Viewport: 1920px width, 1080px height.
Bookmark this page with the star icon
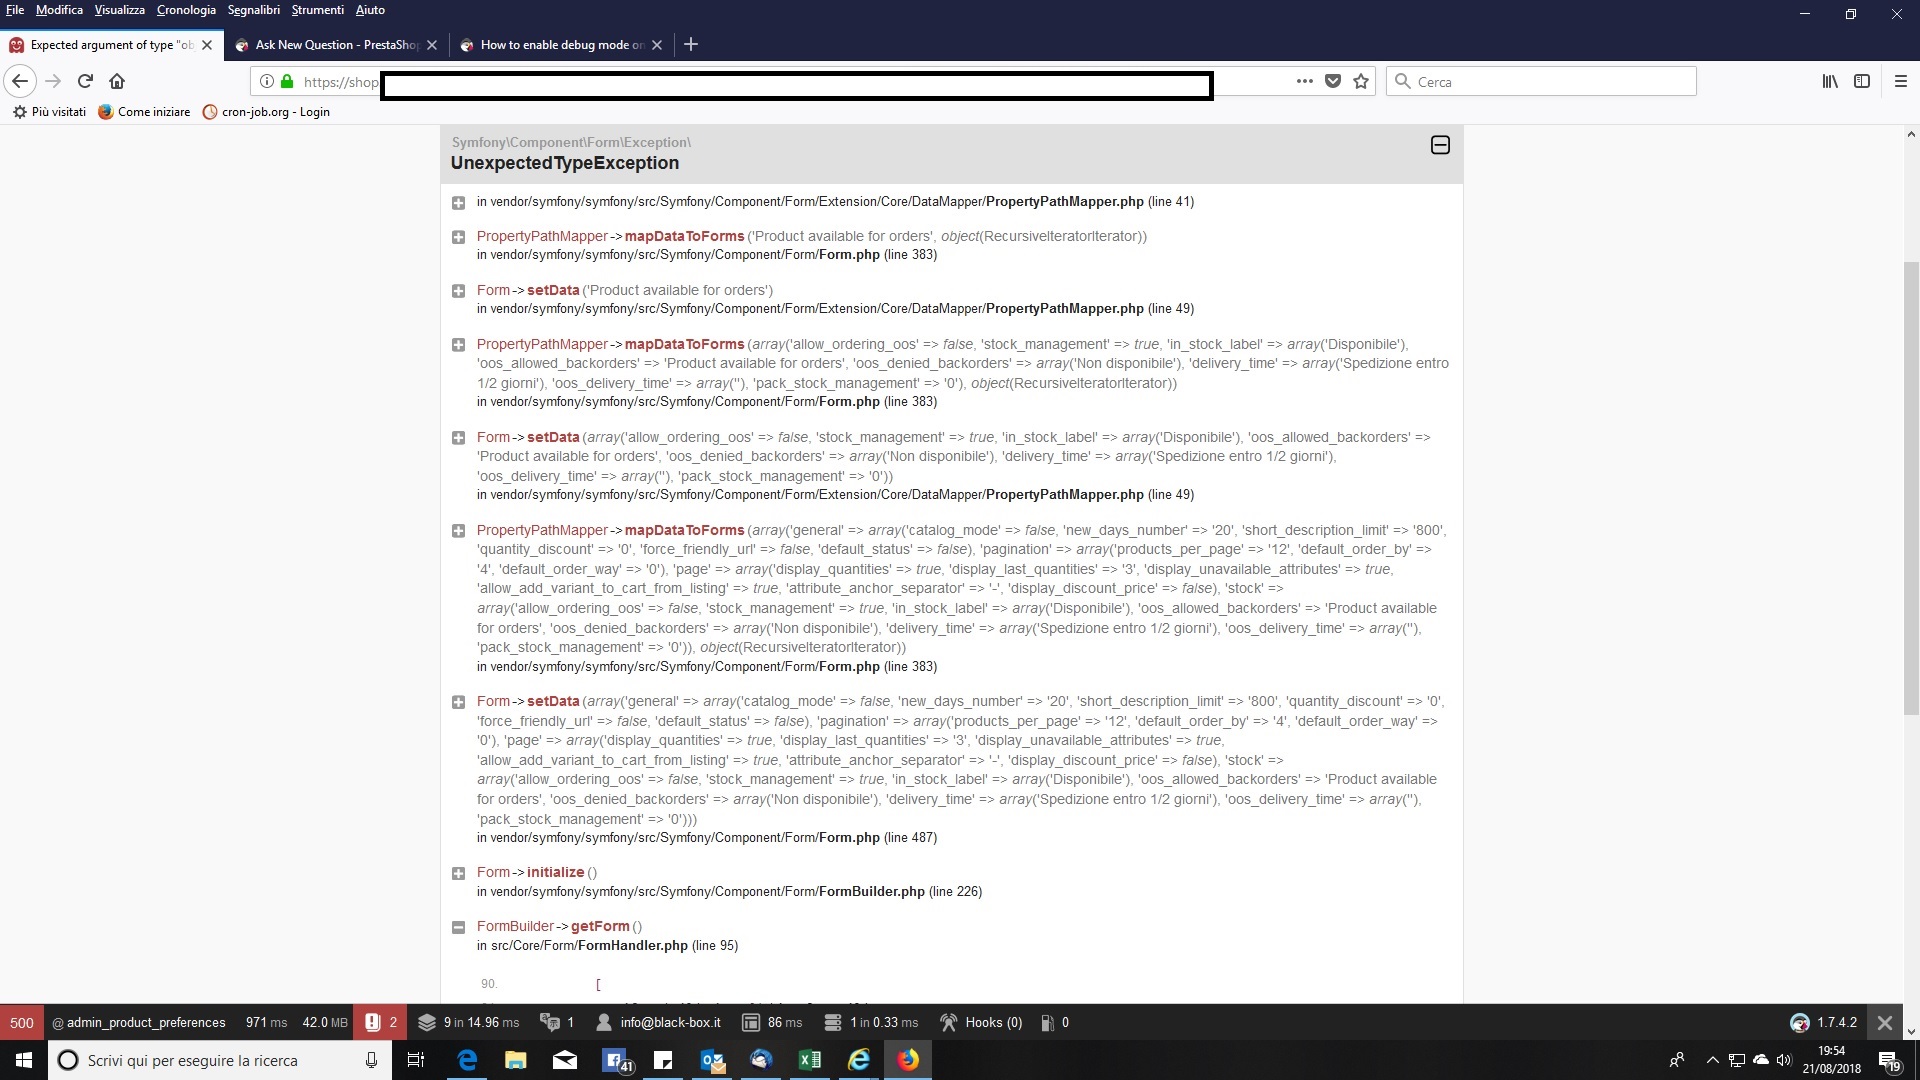click(x=1361, y=81)
